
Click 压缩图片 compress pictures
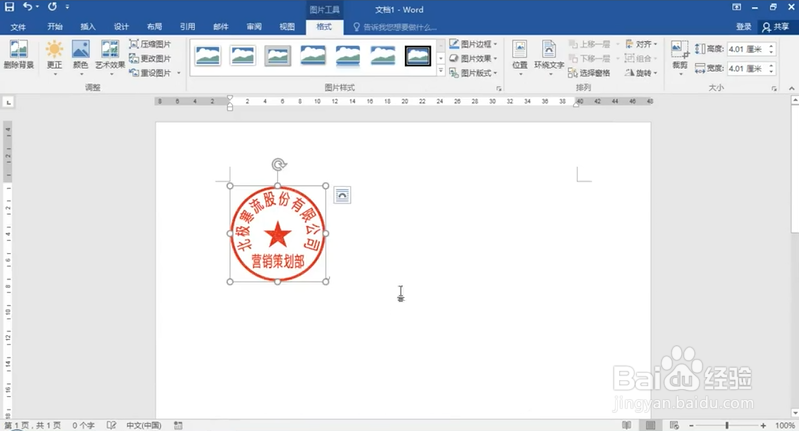tap(150, 44)
